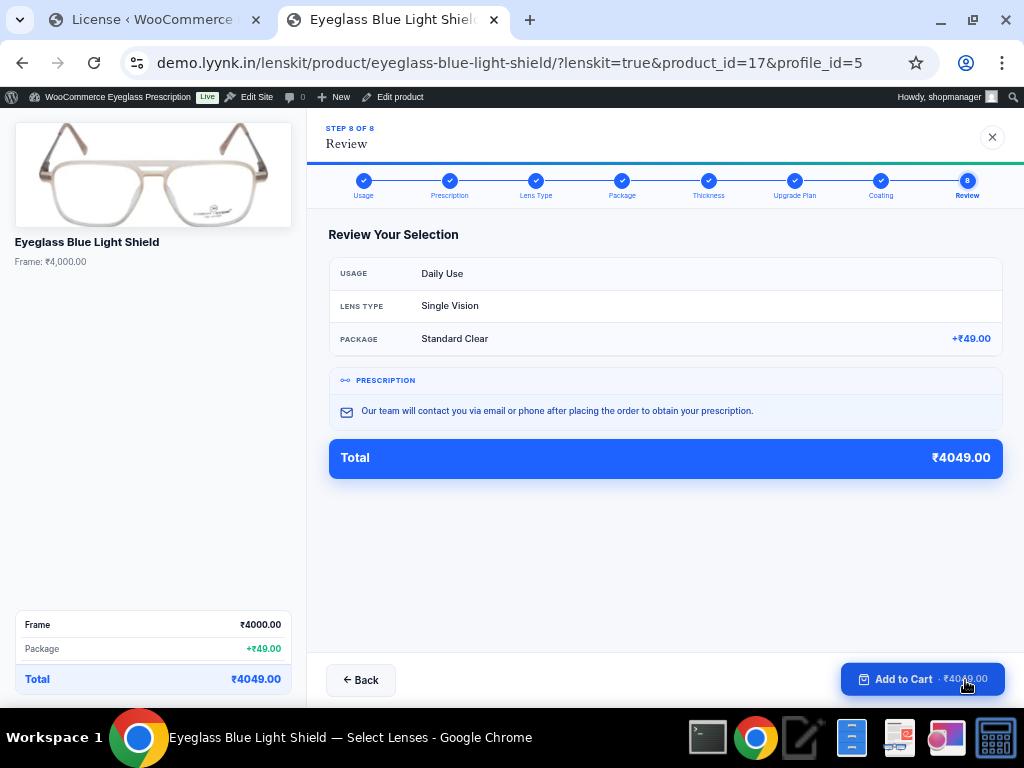Open Edit Site in admin bar

[x=249, y=97]
